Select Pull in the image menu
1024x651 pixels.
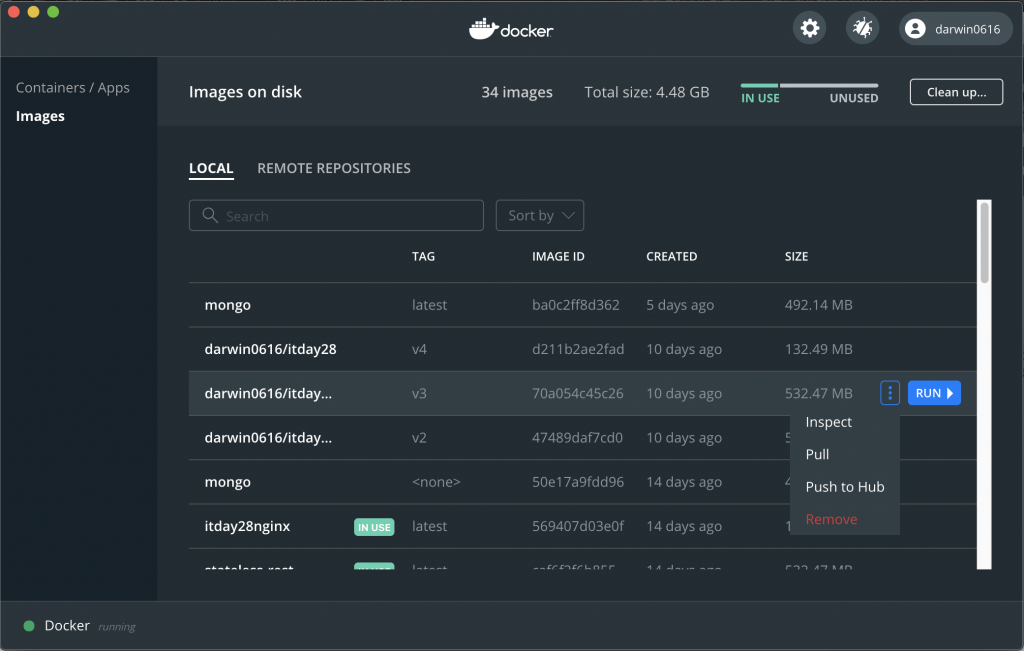click(818, 454)
